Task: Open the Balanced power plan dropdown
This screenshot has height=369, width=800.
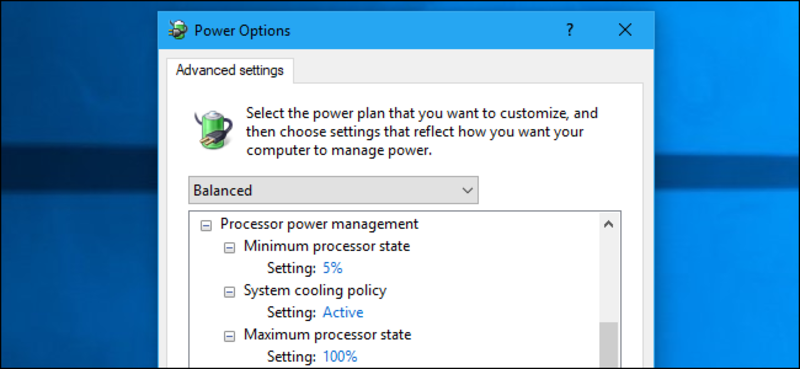Action: [333, 190]
